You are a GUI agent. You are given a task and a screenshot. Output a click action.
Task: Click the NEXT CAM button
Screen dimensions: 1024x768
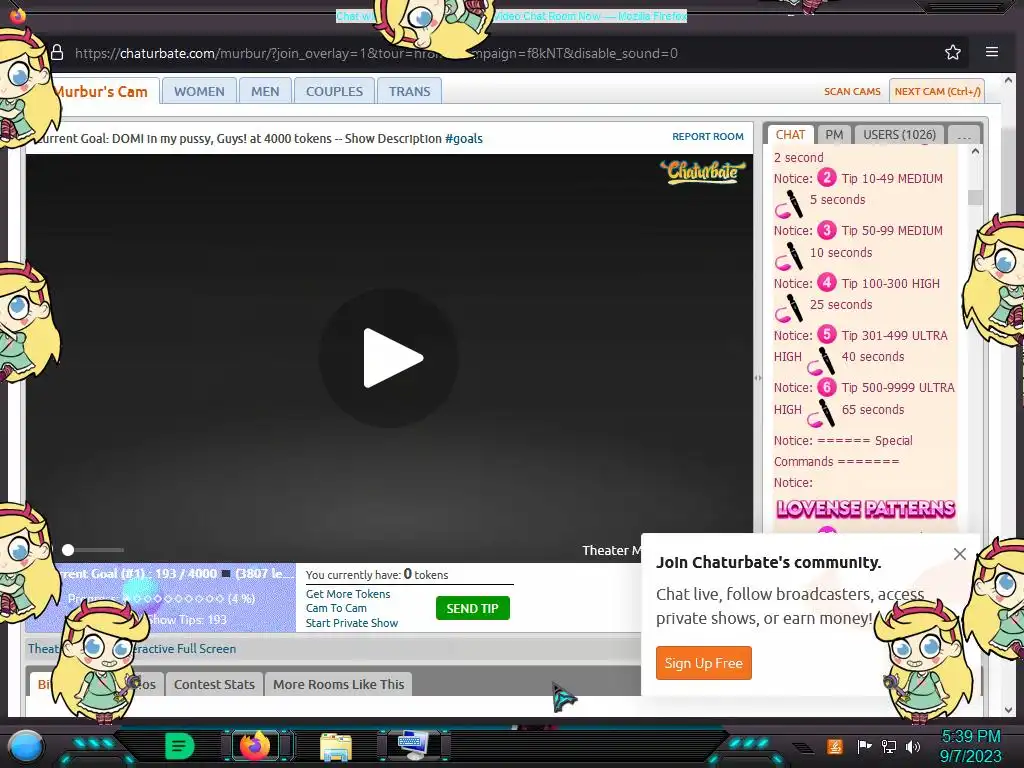point(937,91)
